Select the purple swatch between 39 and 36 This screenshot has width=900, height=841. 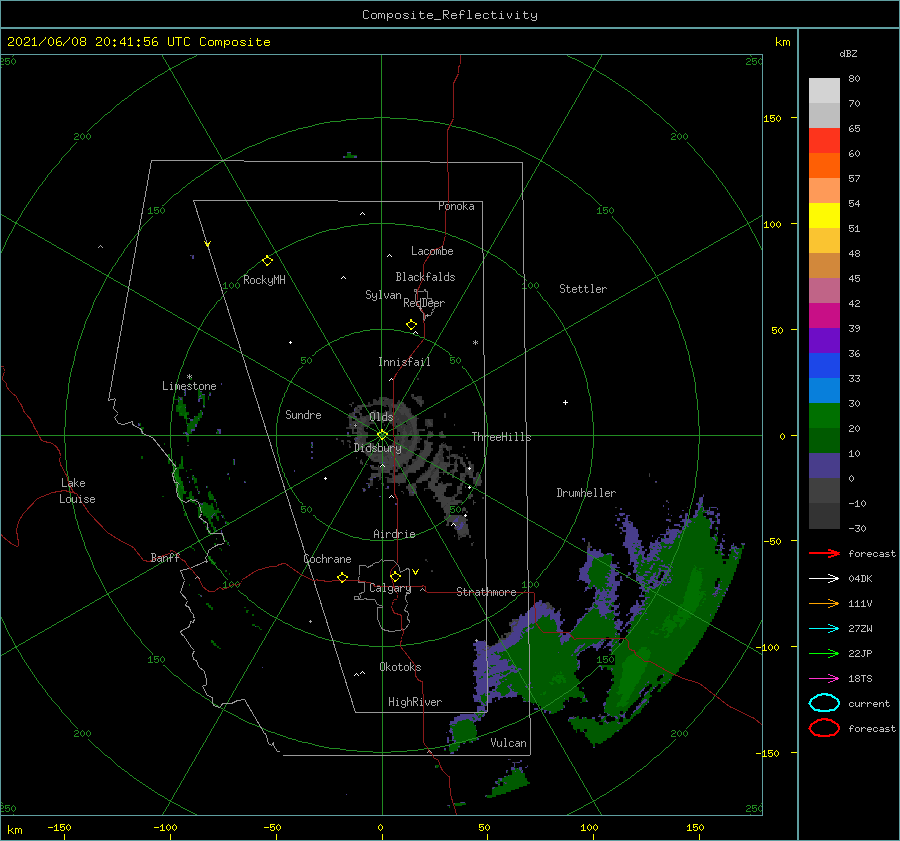coord(824,341)
